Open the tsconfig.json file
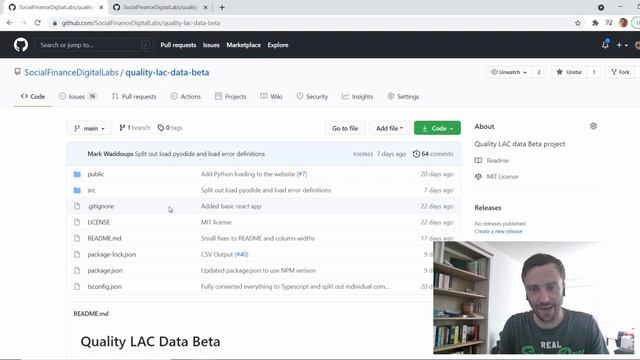Image resolution: width=640 pixels, height=360 pixels. click(104, 287)
